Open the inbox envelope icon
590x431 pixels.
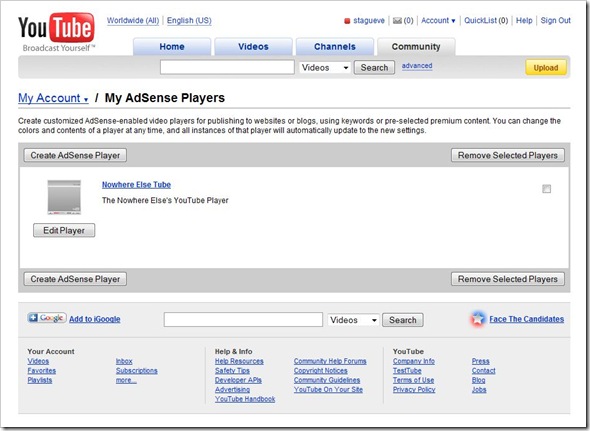397,21
